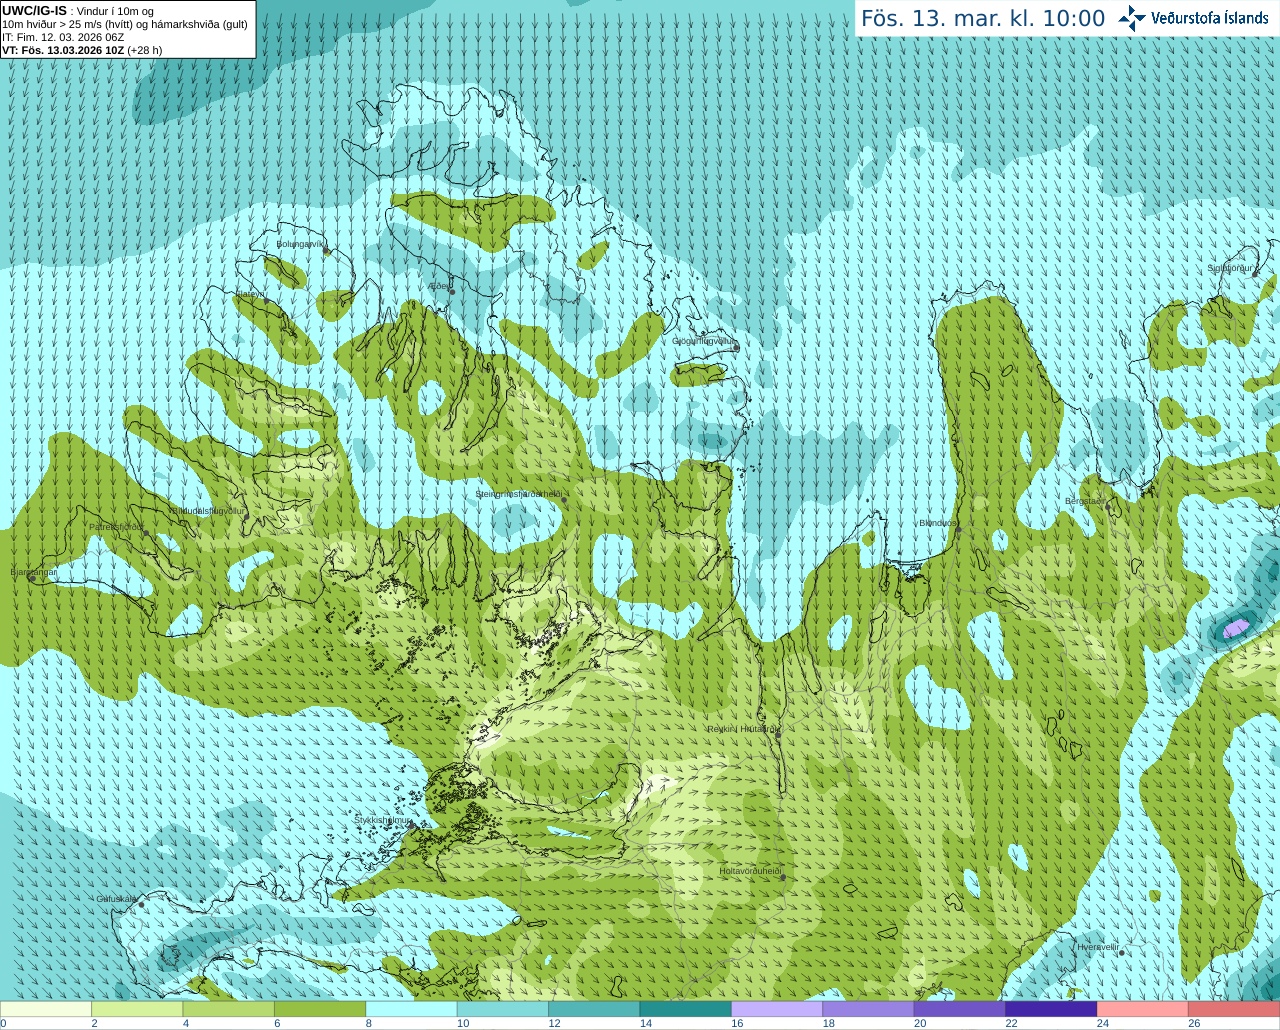The height and width of the screenshot is (1030, 1280).
Task: Click the dark indigo 22–24 legend swatch
Action: coord(1052,1009)
